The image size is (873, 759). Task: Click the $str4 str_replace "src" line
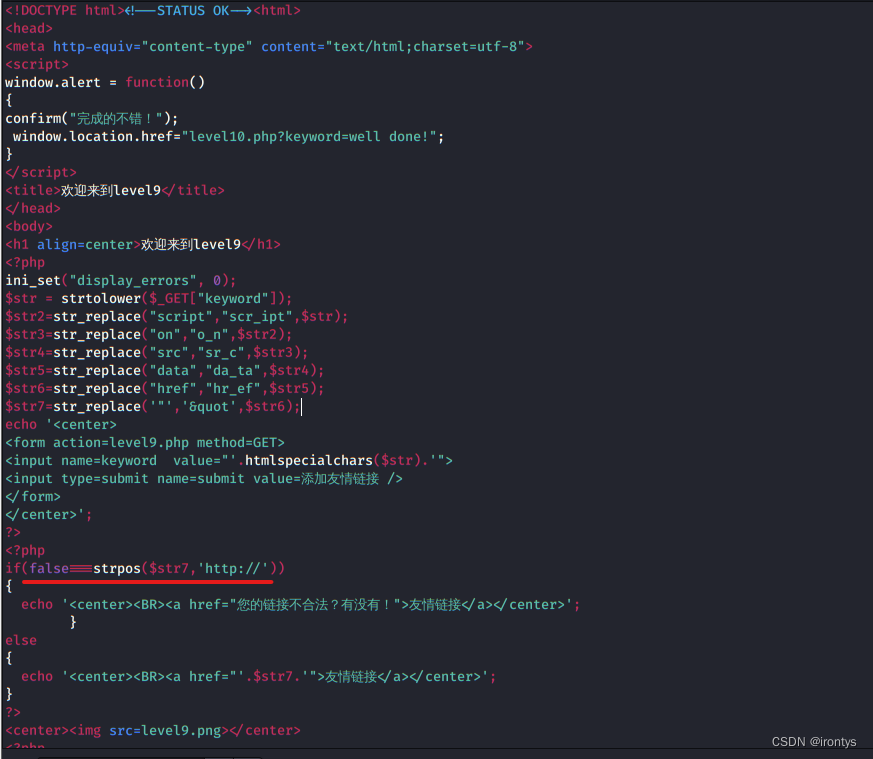point(156,352)
